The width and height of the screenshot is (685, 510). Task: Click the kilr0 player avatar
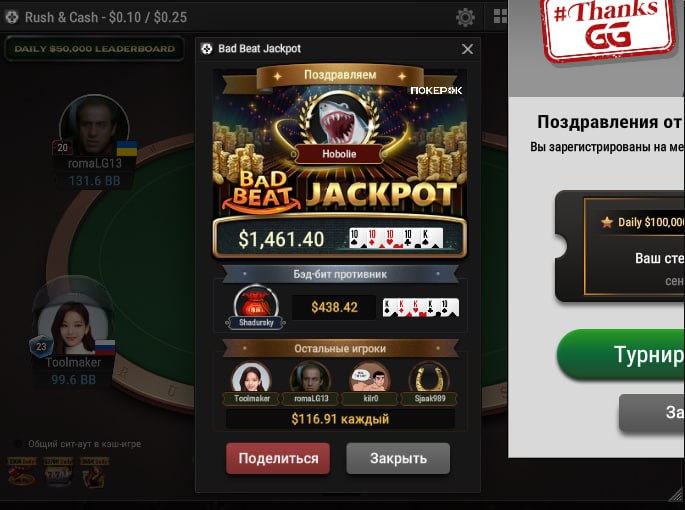click(370, 377)
